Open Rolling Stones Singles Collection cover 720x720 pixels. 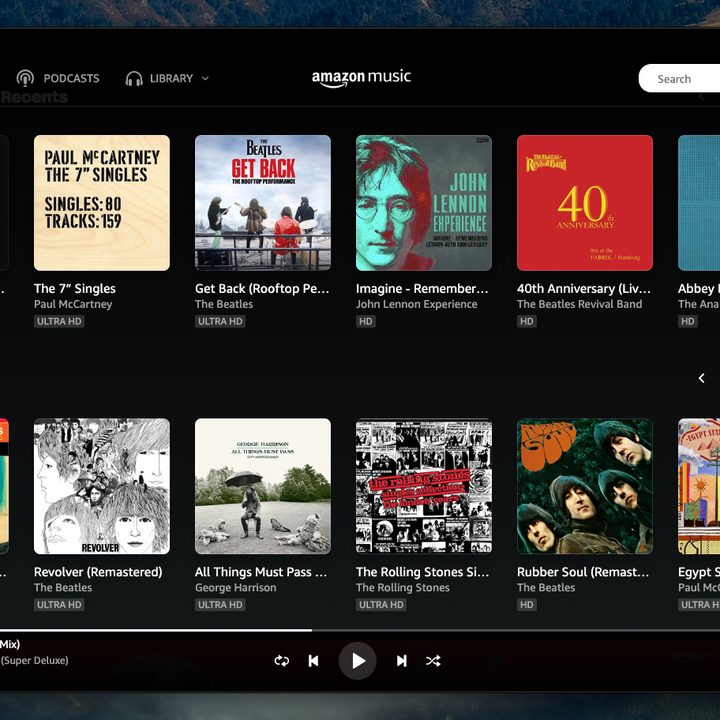pyautogui.click(x=424, y=486)
